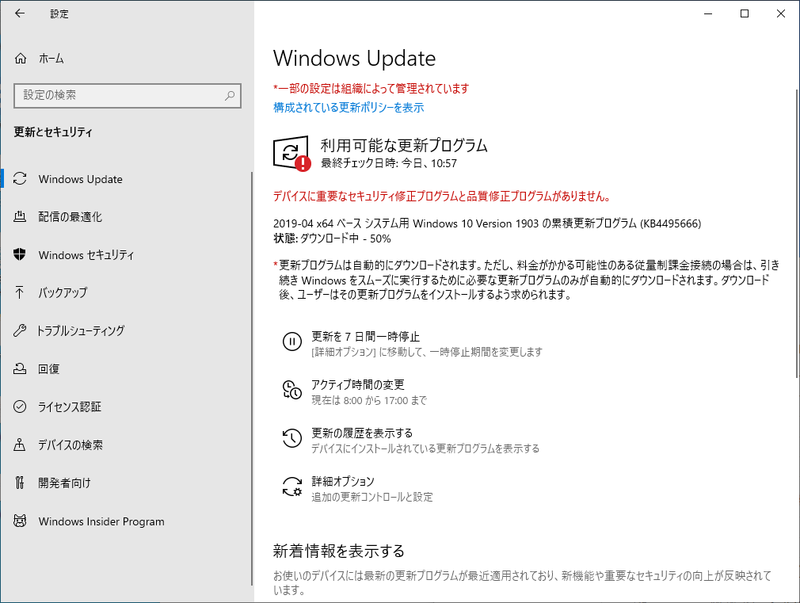Image resolution: width=800 pixels, height=603 pixels.
Task: Click the Windows Update sync icon in sidebar
Action: point(20,179)
